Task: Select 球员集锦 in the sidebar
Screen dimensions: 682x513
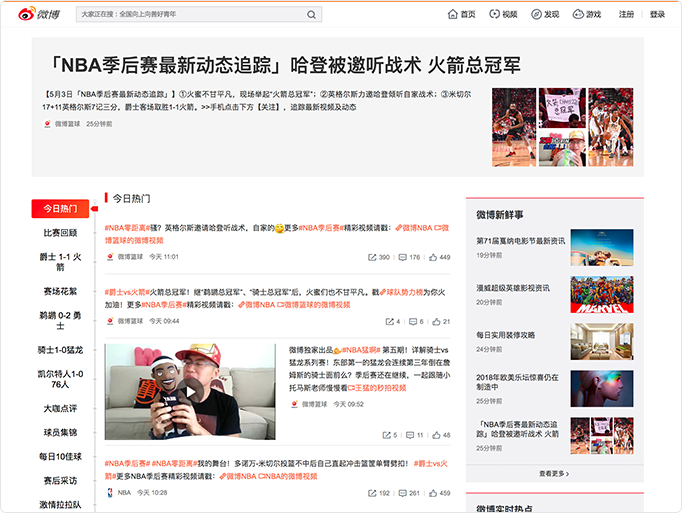Action: click(x=60, y=433)
